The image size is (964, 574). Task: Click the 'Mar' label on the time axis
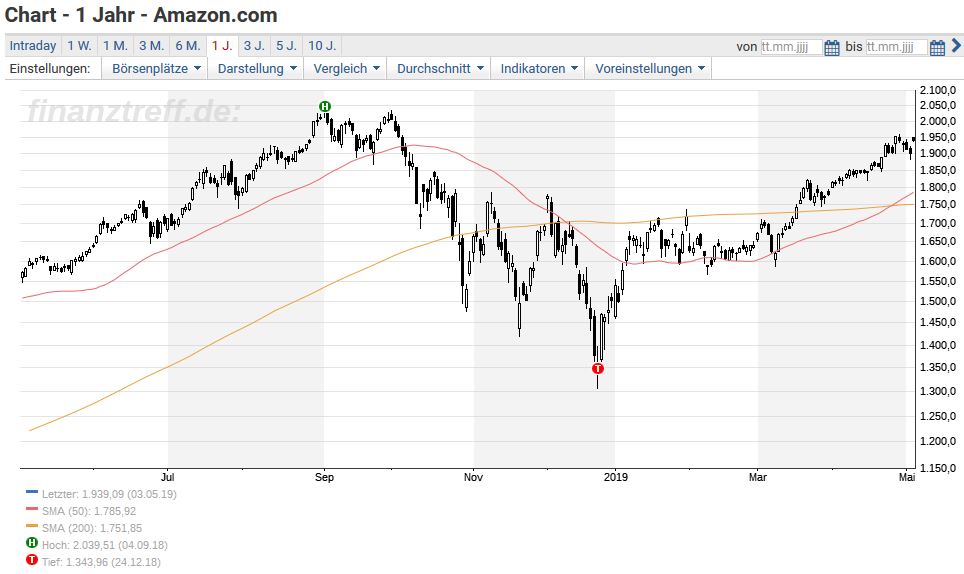coord(757,478)
